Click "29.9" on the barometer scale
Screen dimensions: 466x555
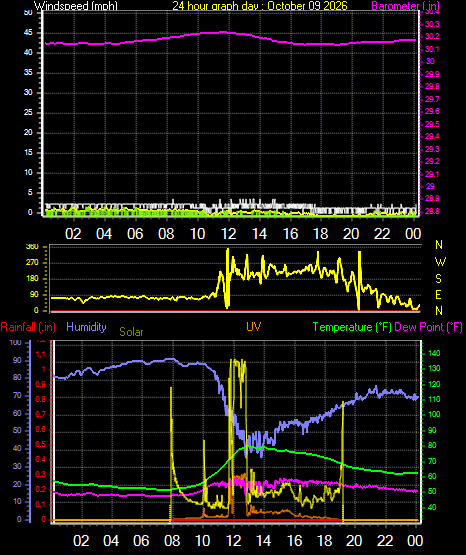click(x=432, y=74)
